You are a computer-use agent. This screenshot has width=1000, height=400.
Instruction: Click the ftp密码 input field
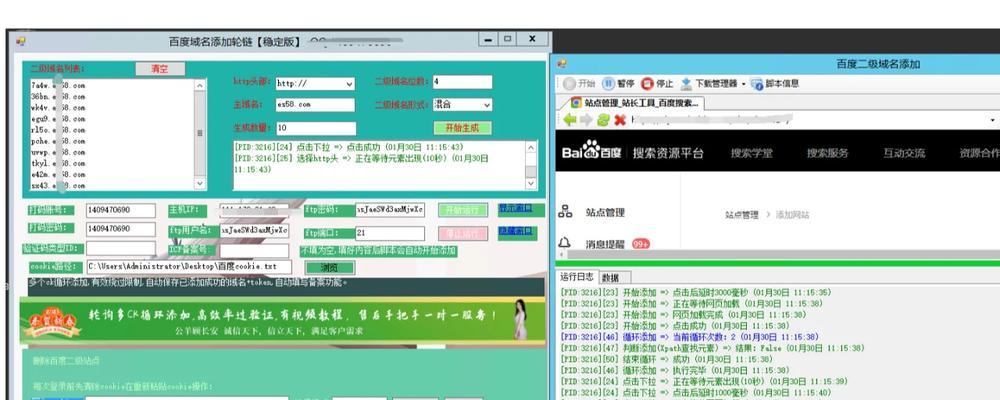[390, 209]
